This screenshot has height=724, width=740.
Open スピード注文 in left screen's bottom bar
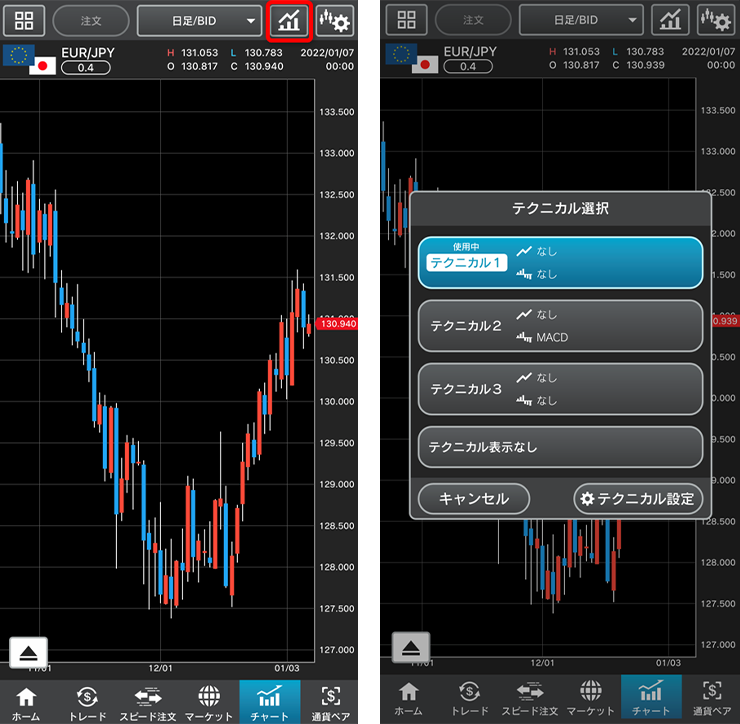point(148,702)
